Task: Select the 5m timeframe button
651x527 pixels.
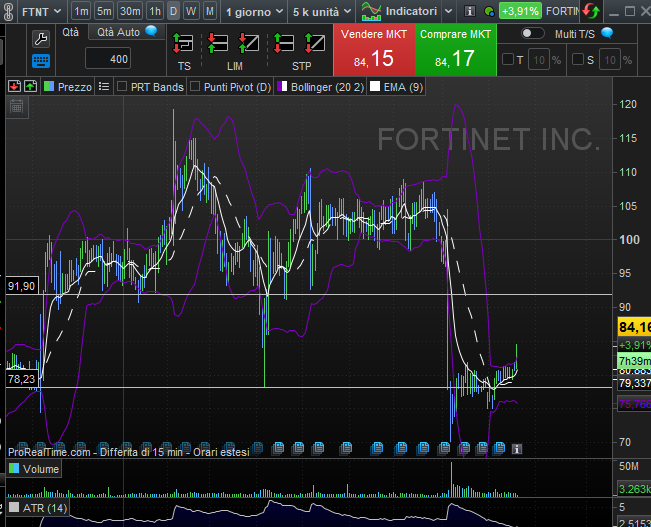Action: click(104, 11)
